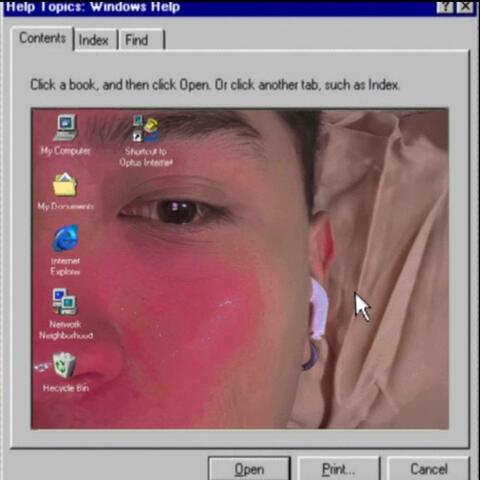The width and height of the screenshot is (480, 480).
Task: Select the Network Neighborhood icon
Action: coord(65,302)
